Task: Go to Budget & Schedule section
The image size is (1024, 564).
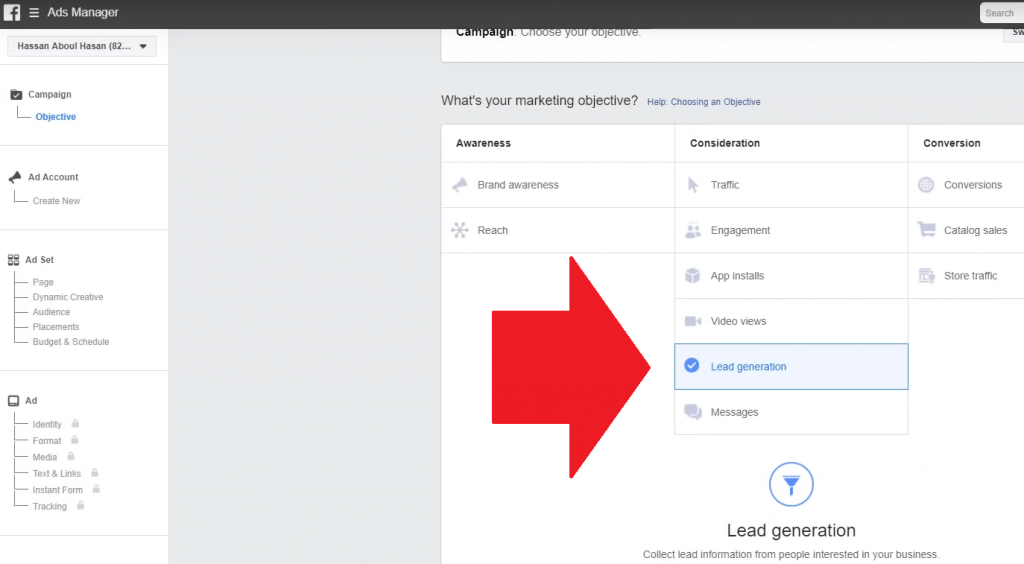Action: [x=71, y=342]
